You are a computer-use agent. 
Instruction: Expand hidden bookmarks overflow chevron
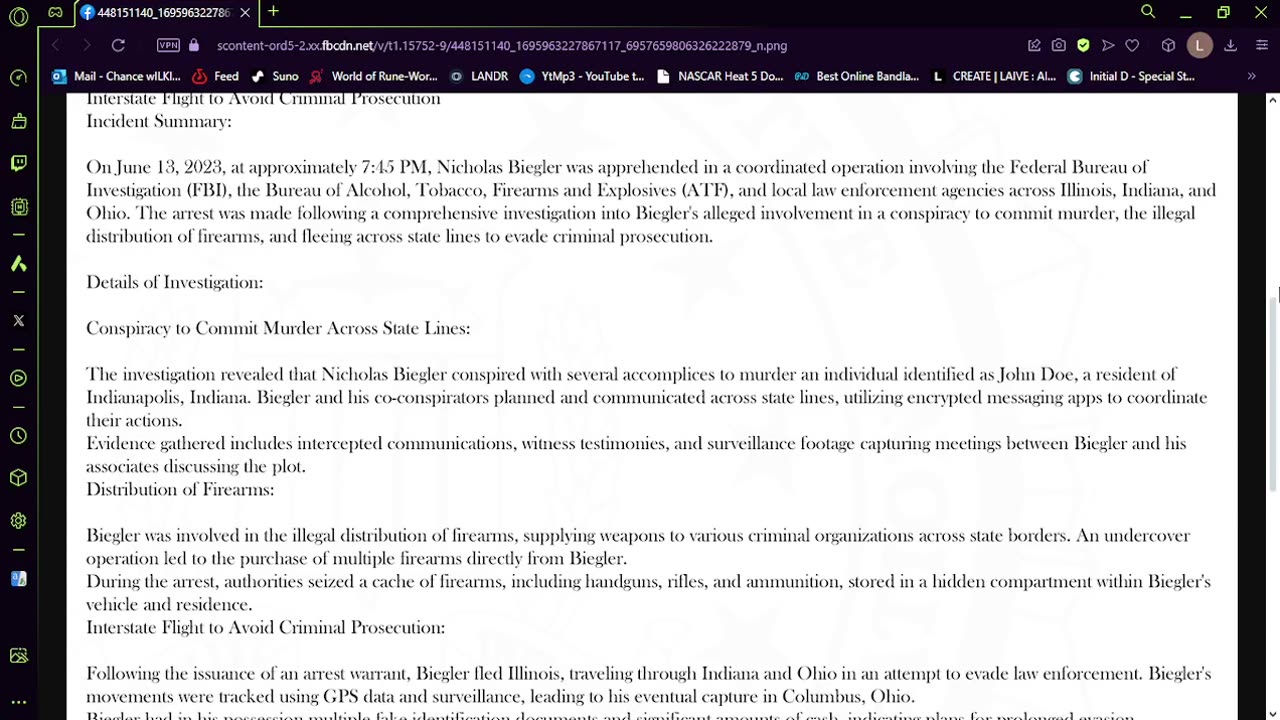(x=1251, y=76)
